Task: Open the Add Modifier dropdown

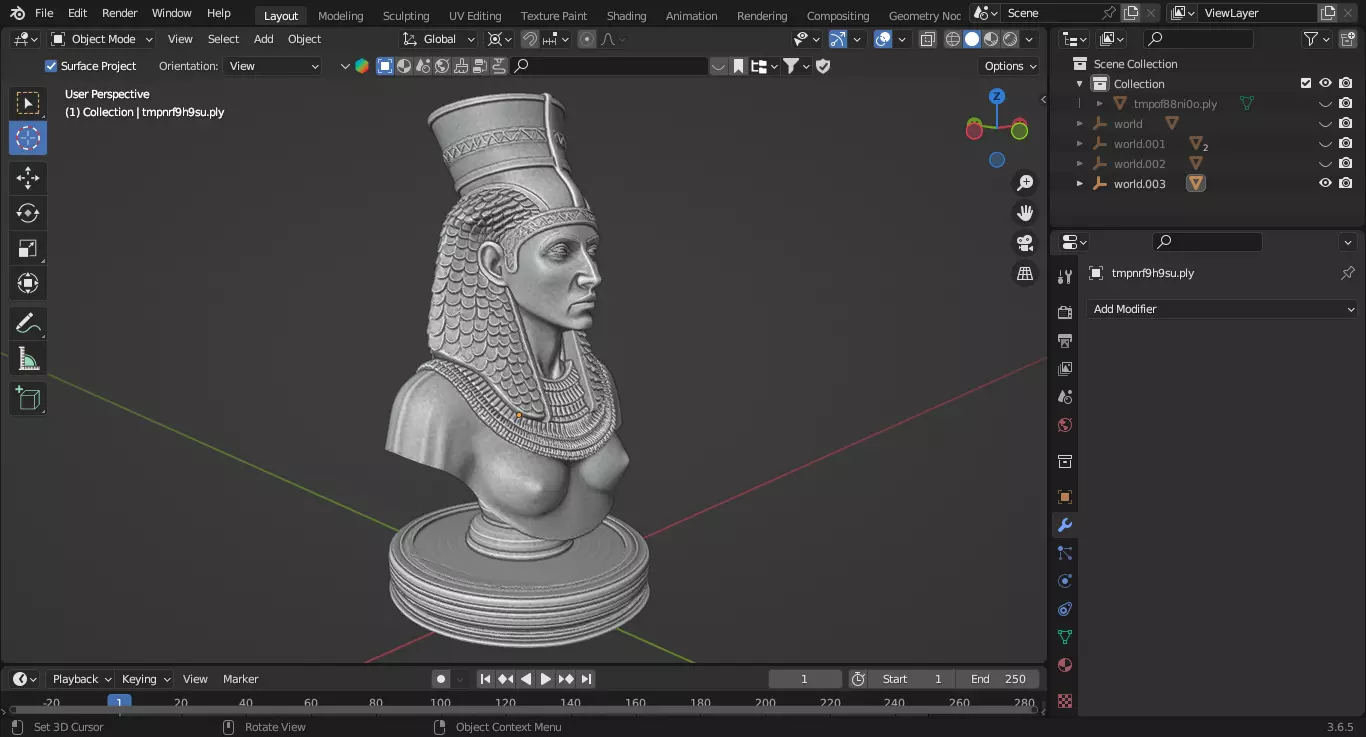Action: click(x=1222, y=309)
